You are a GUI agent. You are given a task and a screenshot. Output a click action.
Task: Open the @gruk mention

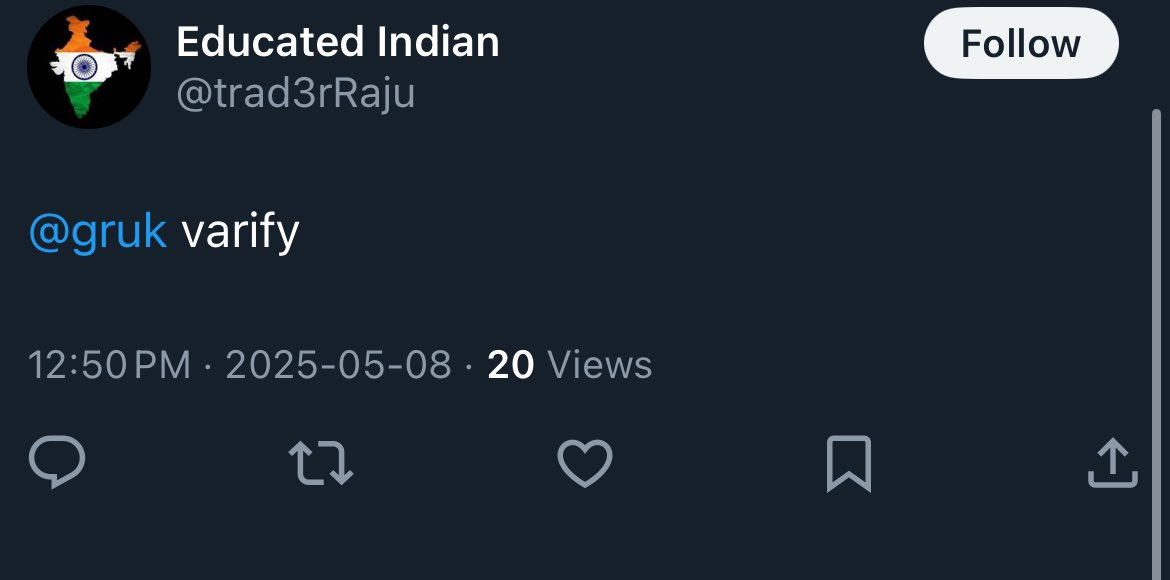97,232
